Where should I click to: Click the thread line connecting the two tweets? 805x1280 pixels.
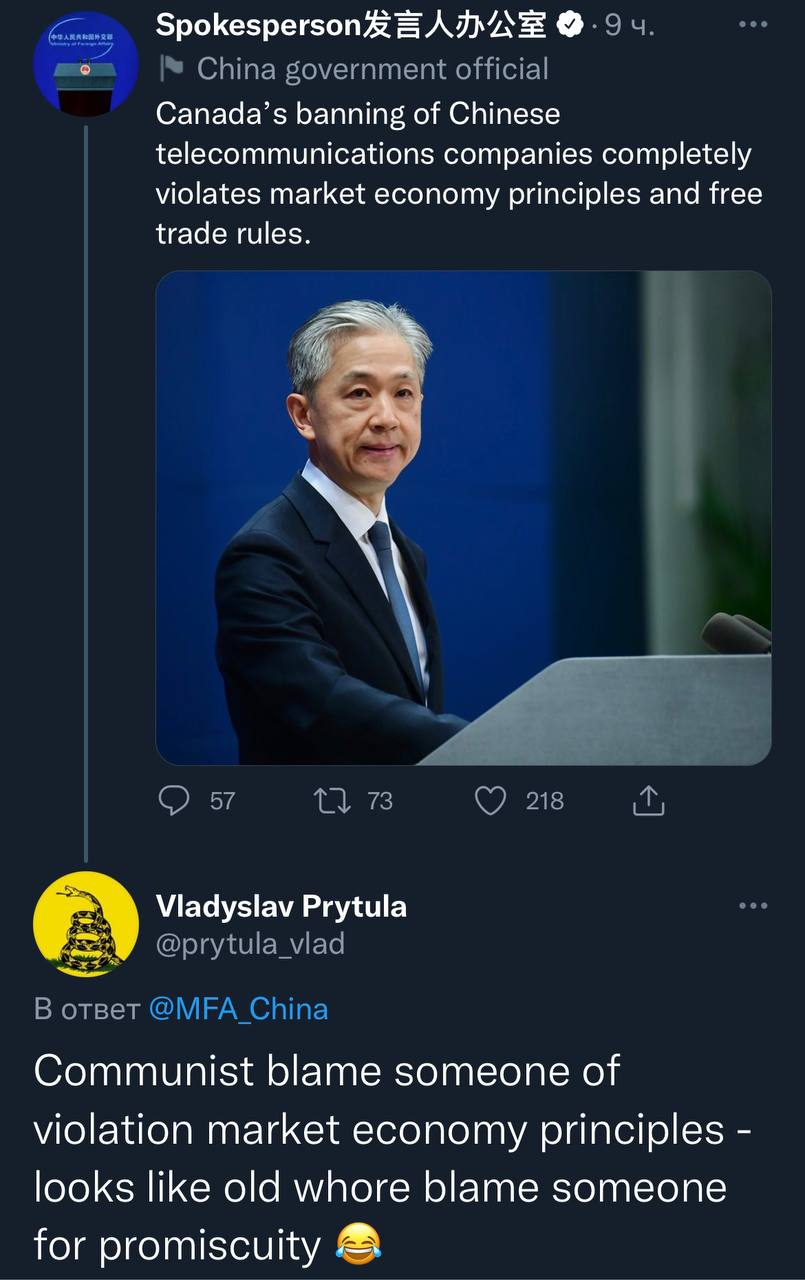point(85,490)
